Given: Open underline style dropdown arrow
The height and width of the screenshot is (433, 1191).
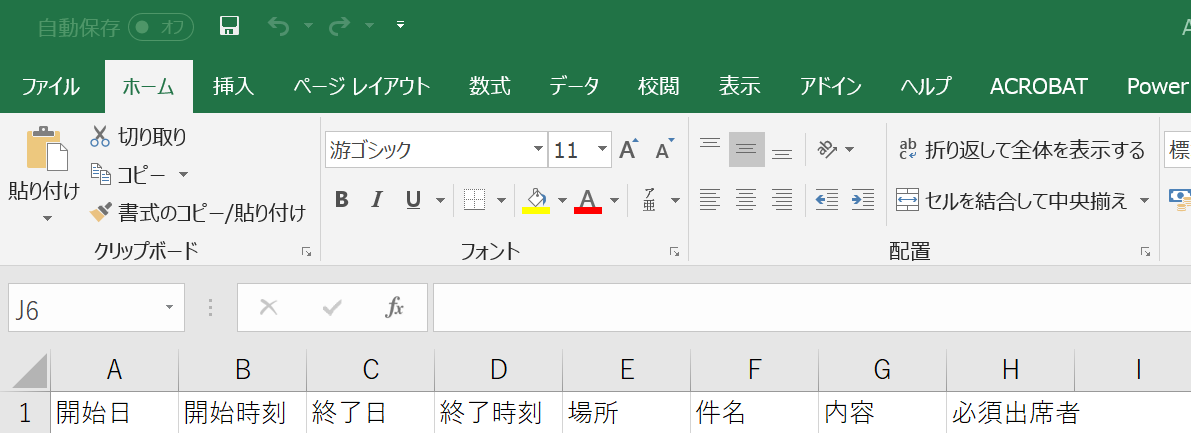Looking at the screenshot, I should click(441, 201).
